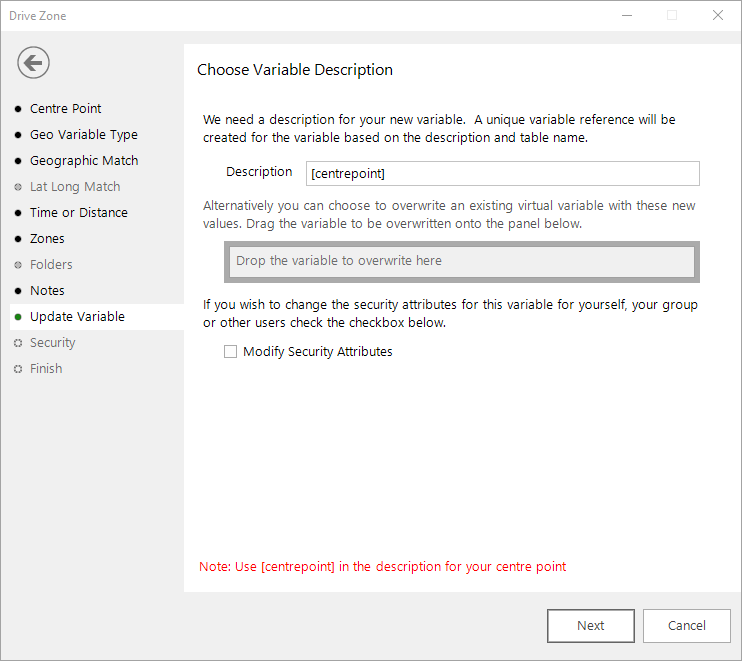Go back using the circled arrow icon
The width and height of the screenshot is (742, 661).
click(x=34, y=63)
